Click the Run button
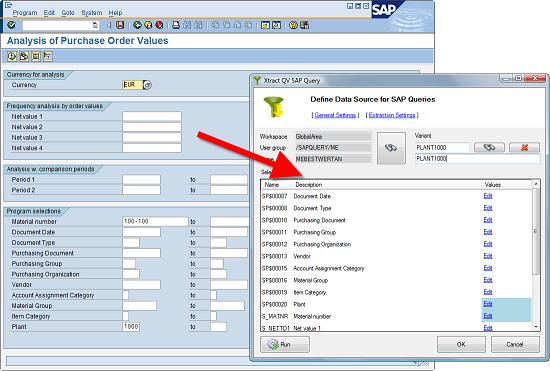Screen dimensions: 550x371 click(285, 344)
